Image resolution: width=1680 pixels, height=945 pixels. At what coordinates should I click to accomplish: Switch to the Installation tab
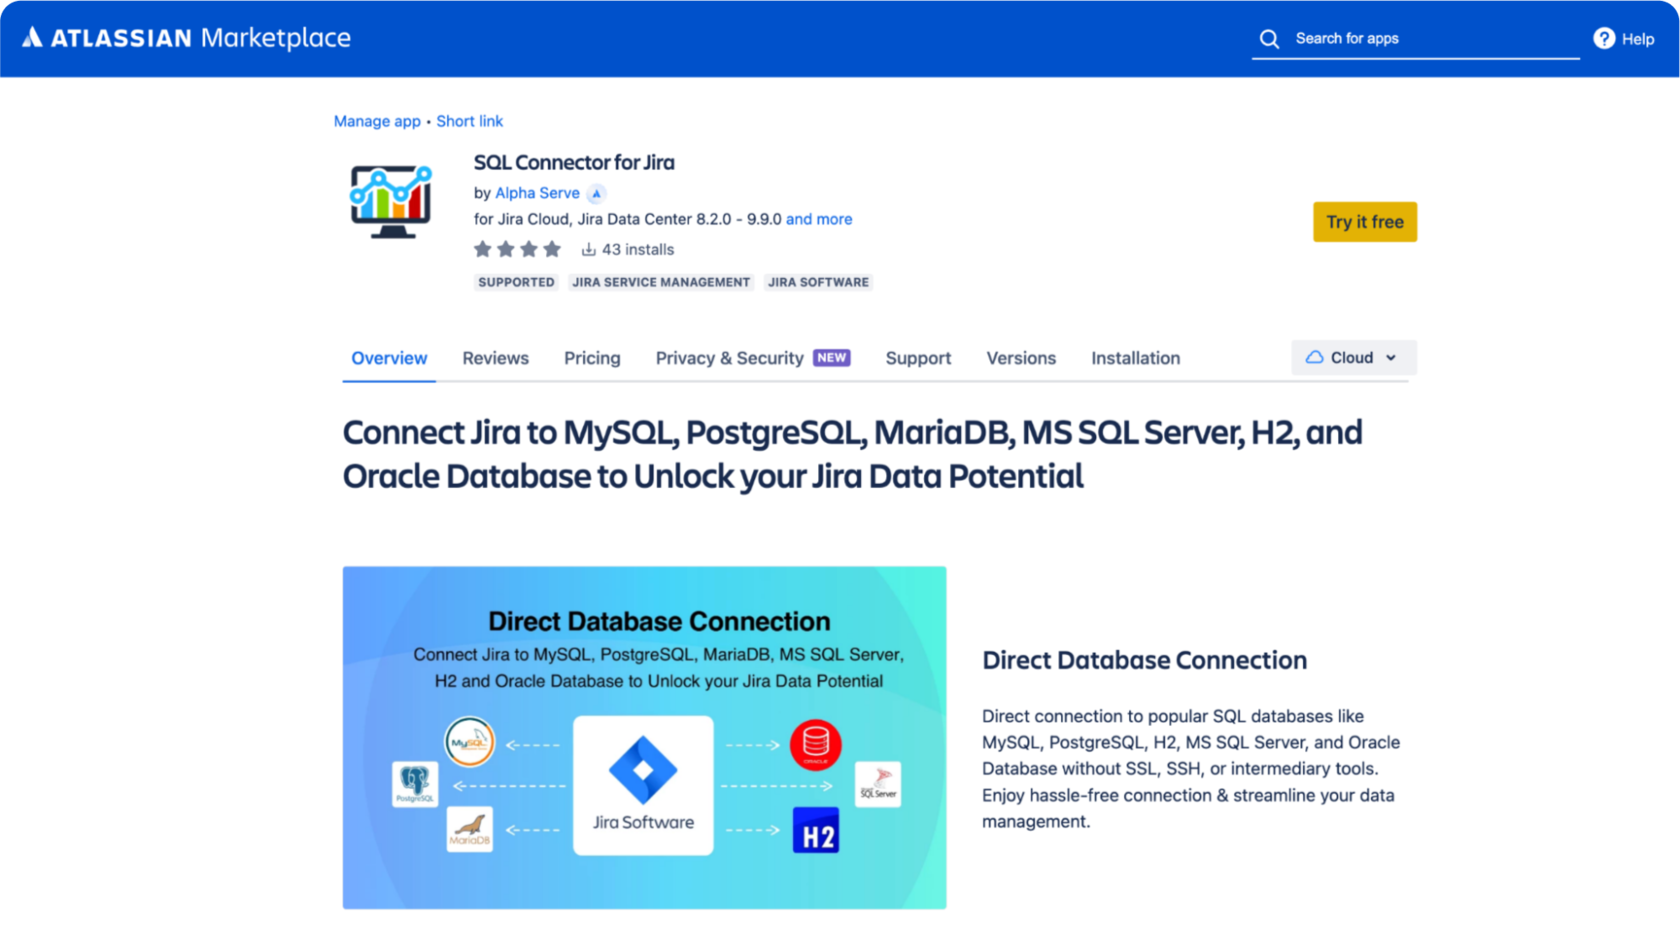click(x=1135, y=358)
